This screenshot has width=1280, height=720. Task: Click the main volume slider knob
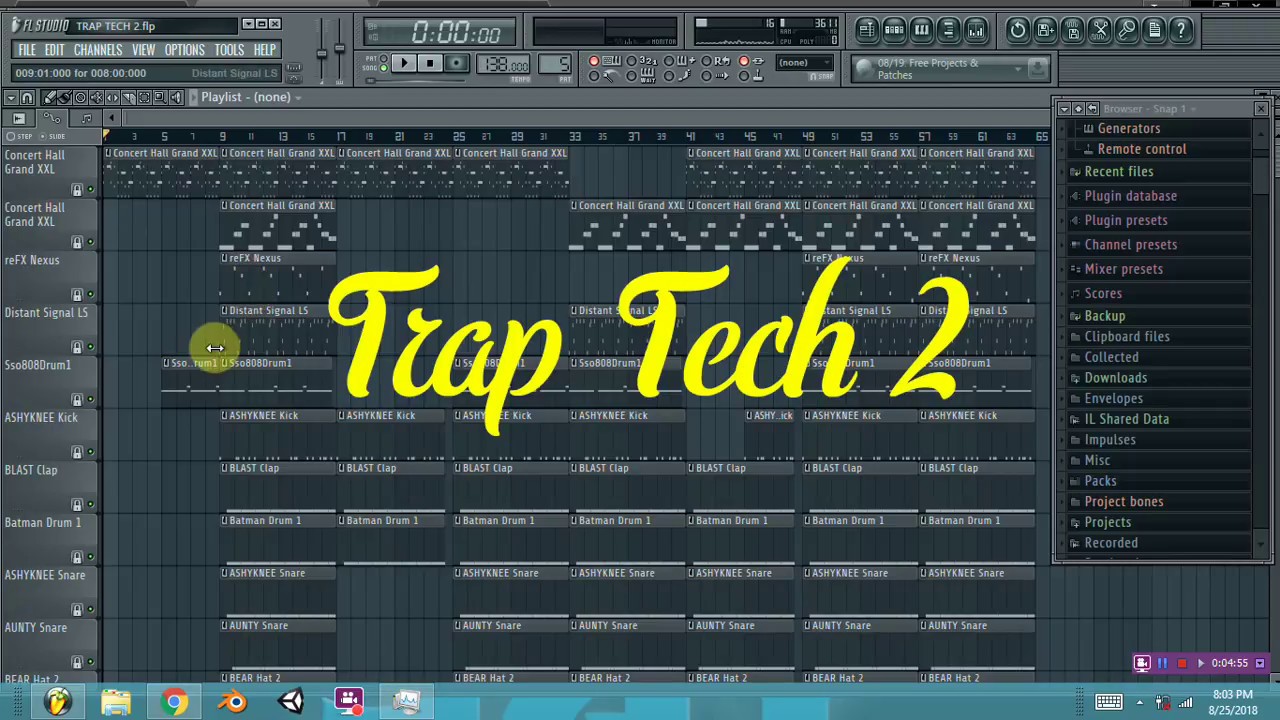(x=322, y=52)
